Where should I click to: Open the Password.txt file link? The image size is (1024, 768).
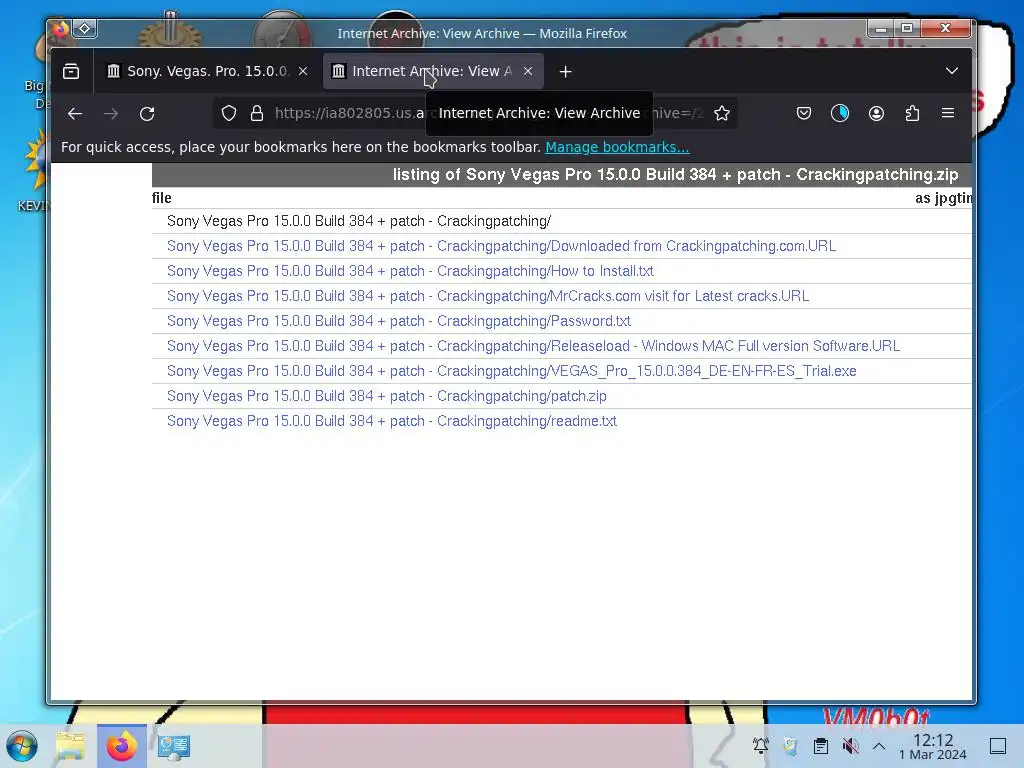click(x=398, y=321)
